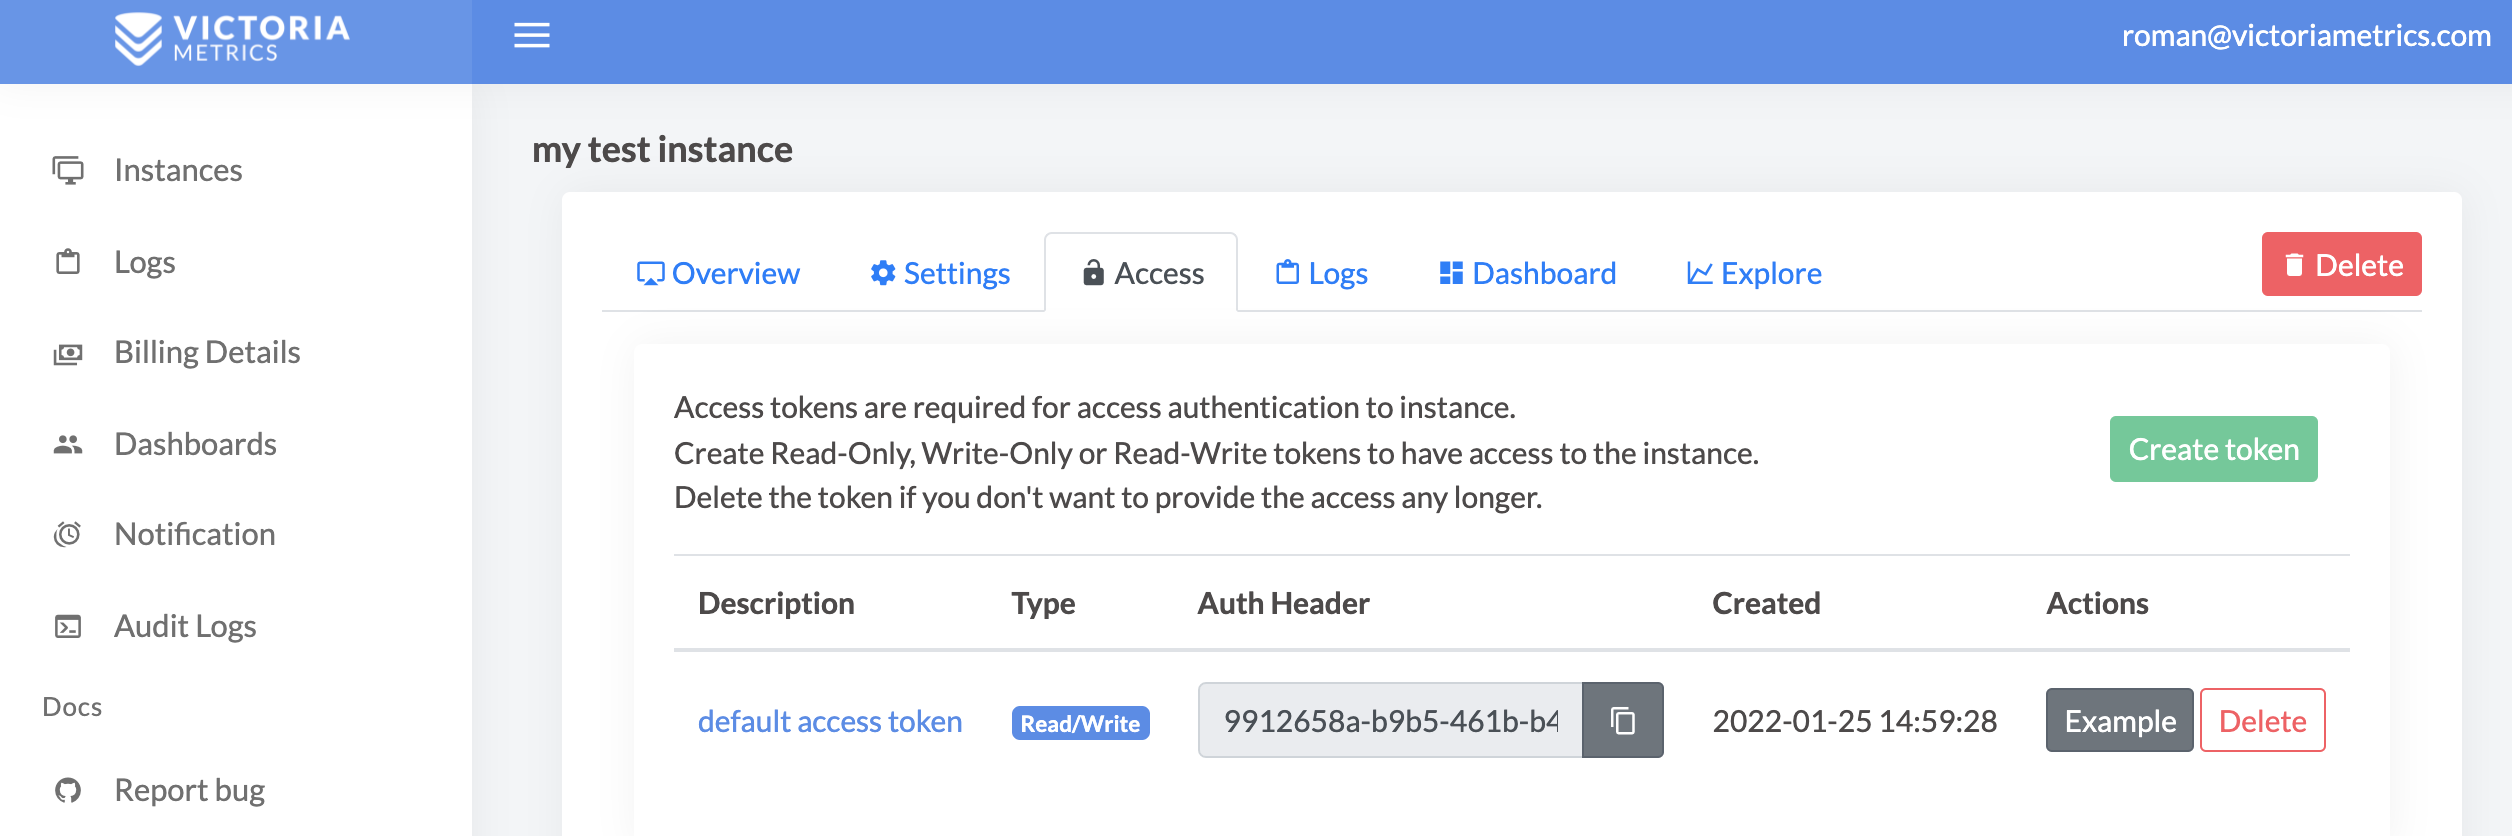Click Report bug GitHub link
Screen dimensions: 2512x836
tap(189, 790)
